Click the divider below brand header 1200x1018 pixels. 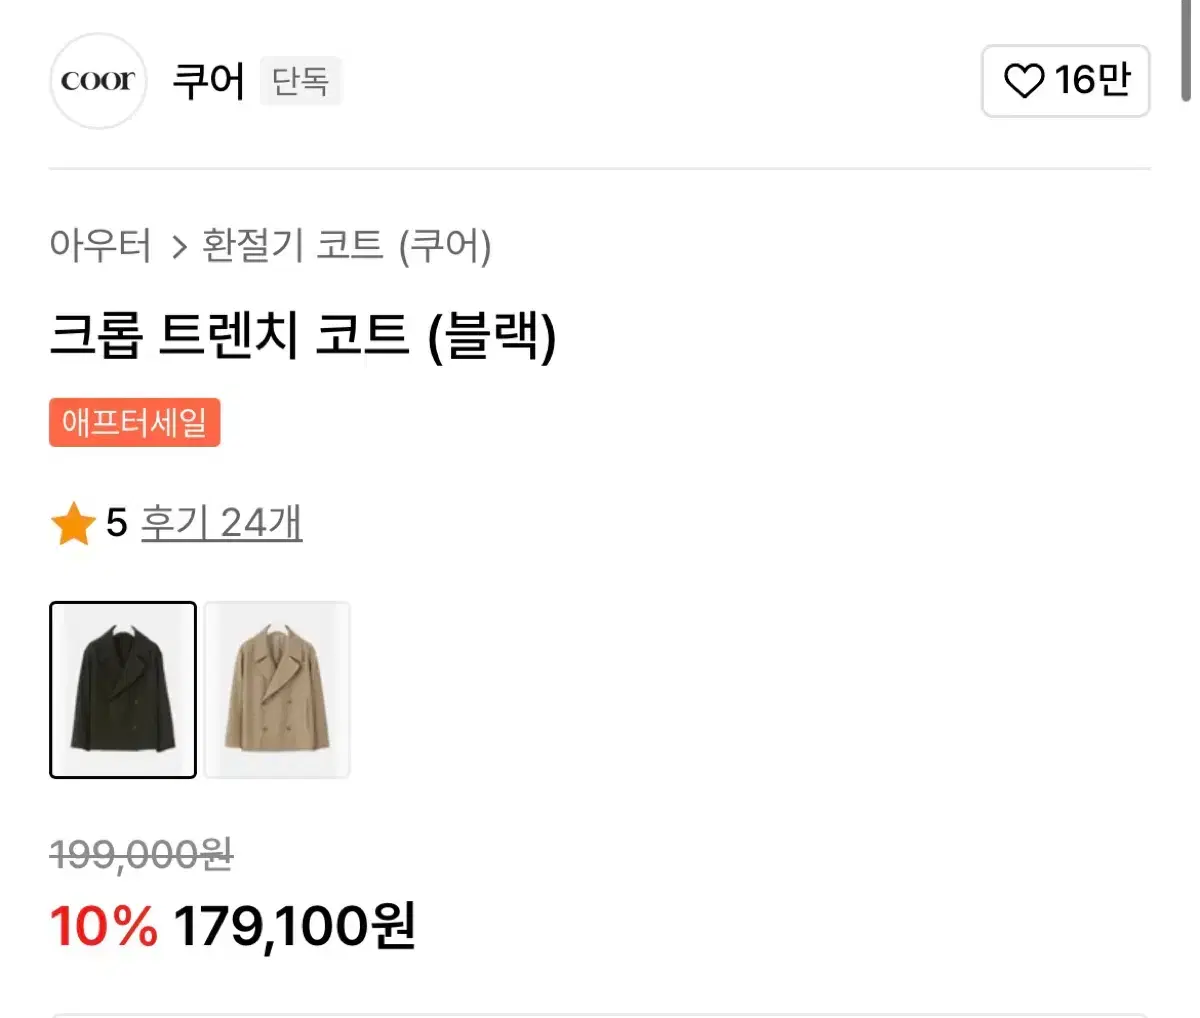point(600,169)
